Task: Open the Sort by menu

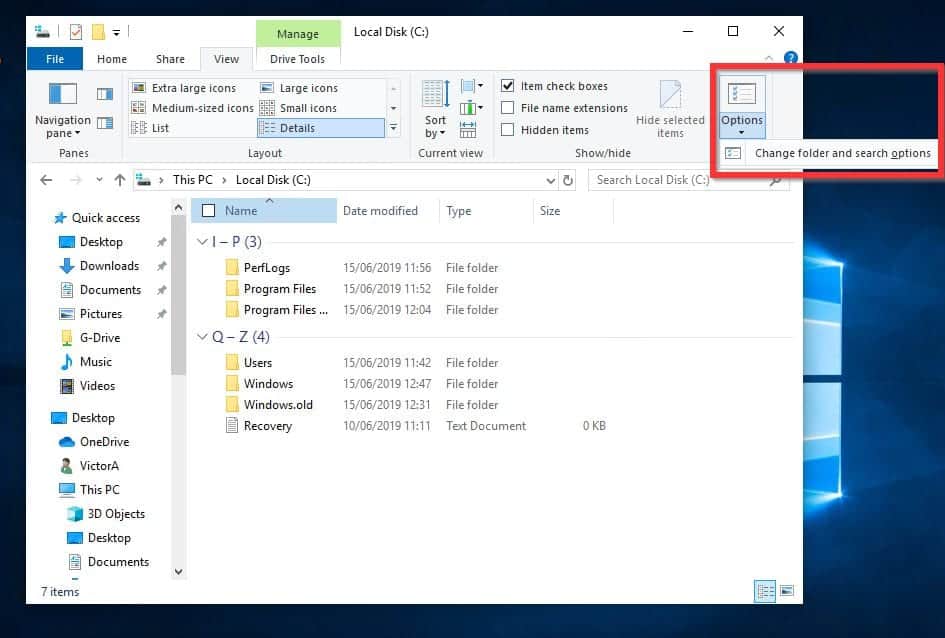Action: coord(435,109)
